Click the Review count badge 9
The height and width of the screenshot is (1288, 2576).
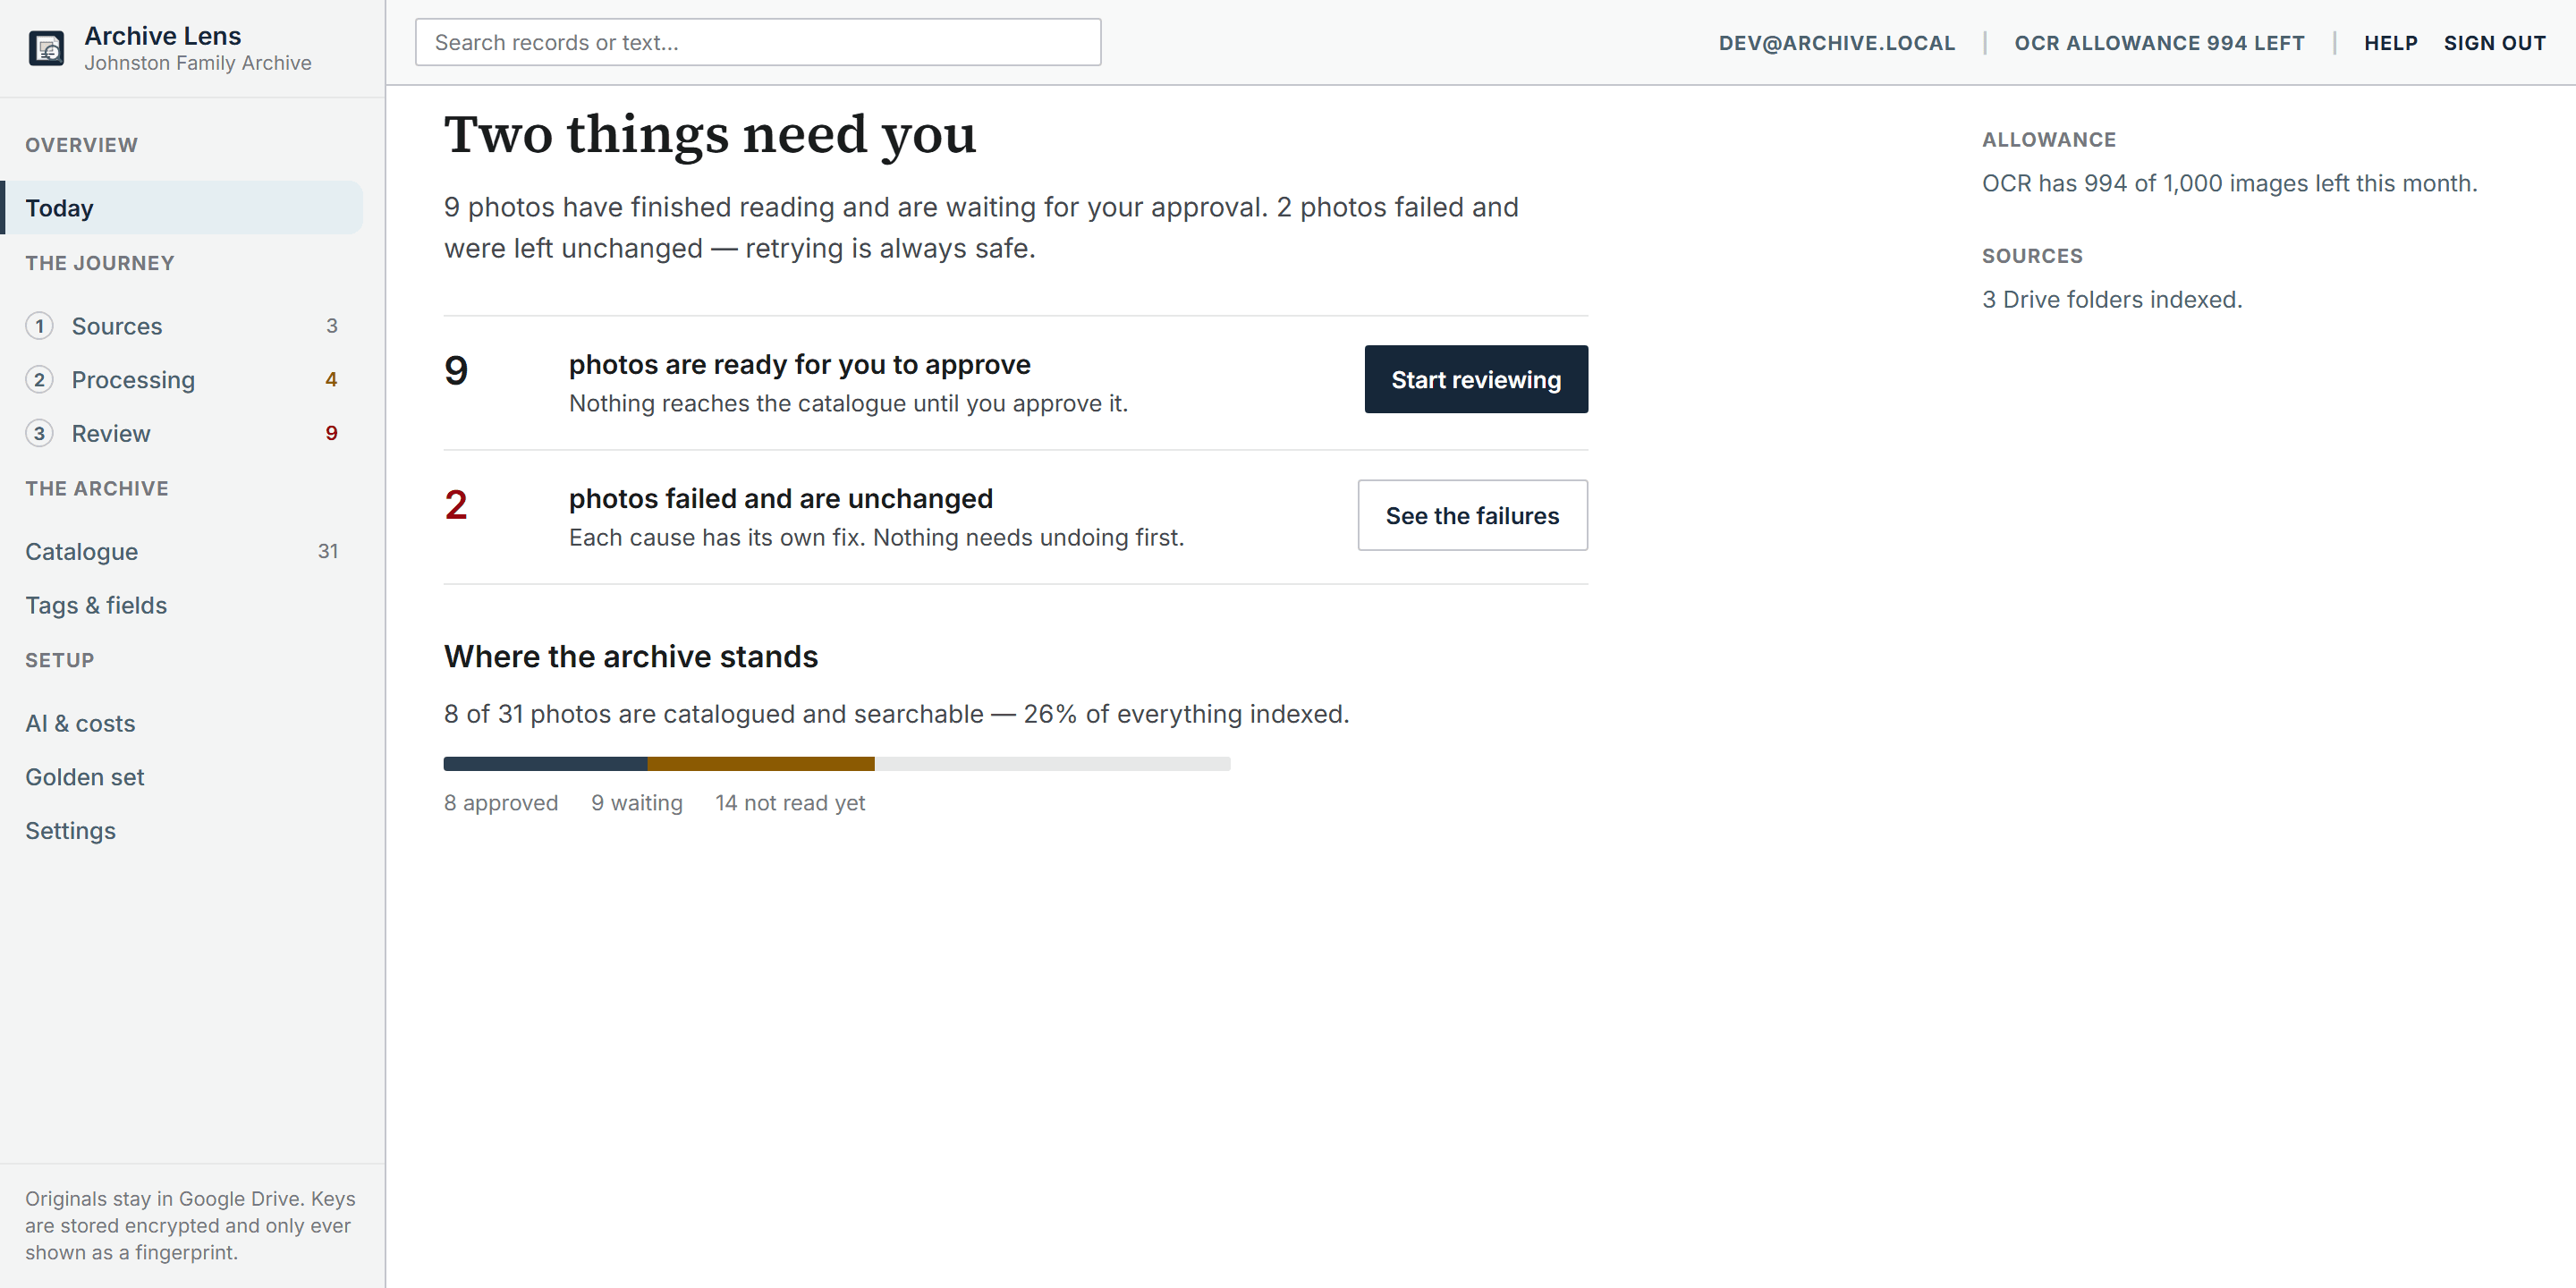(x=331, y=433)
